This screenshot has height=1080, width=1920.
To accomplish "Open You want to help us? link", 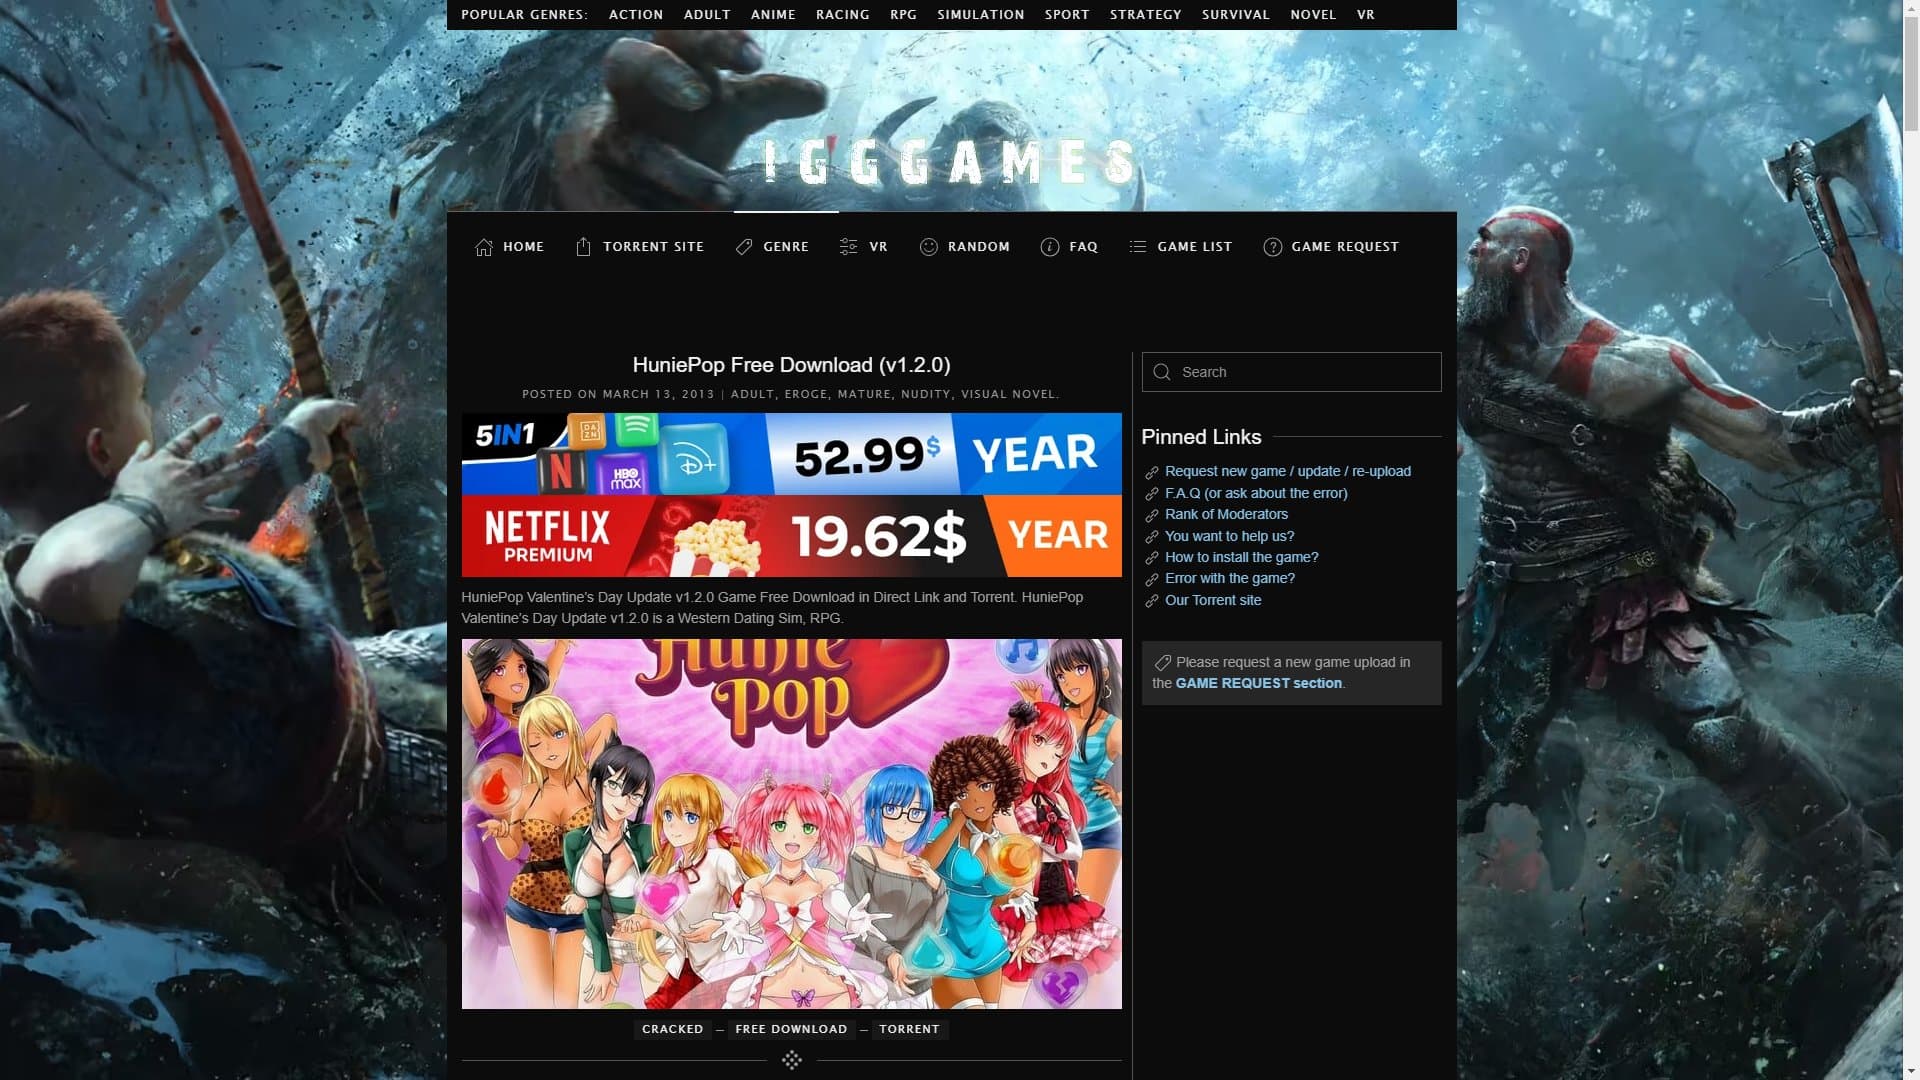I will tap(1229, 537).
